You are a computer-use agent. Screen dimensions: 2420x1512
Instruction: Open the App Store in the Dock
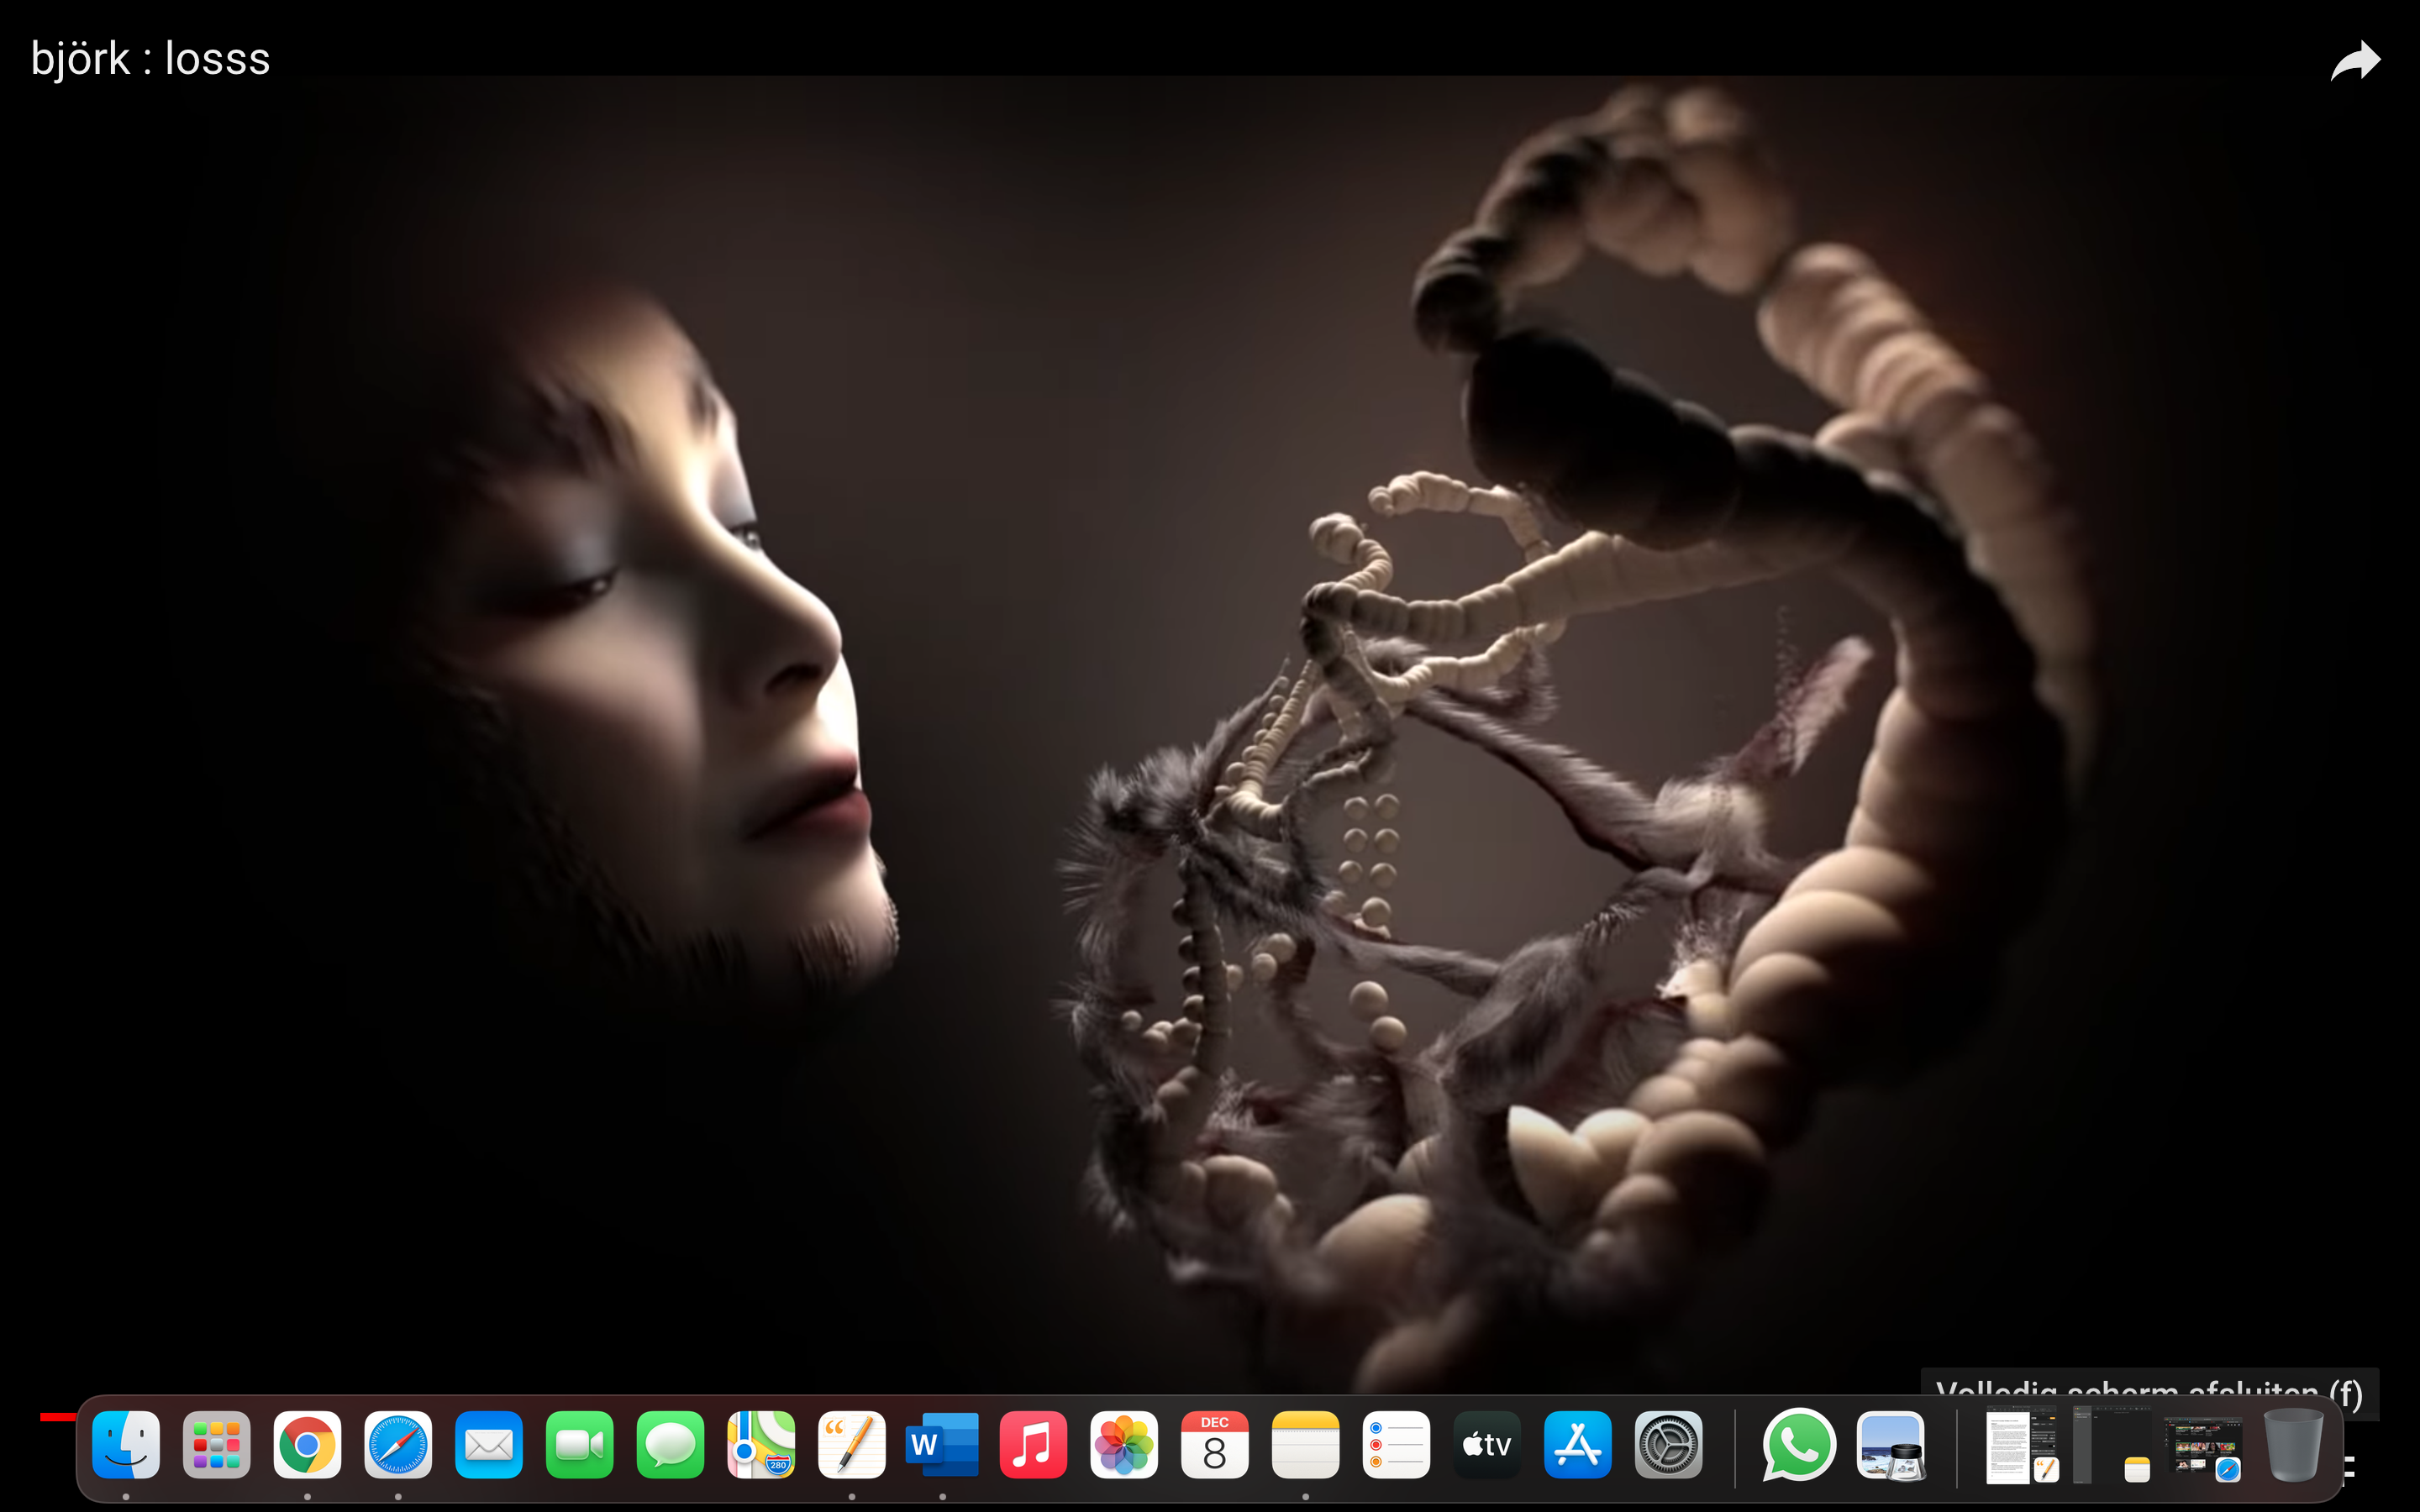tap(1578, 1444)
